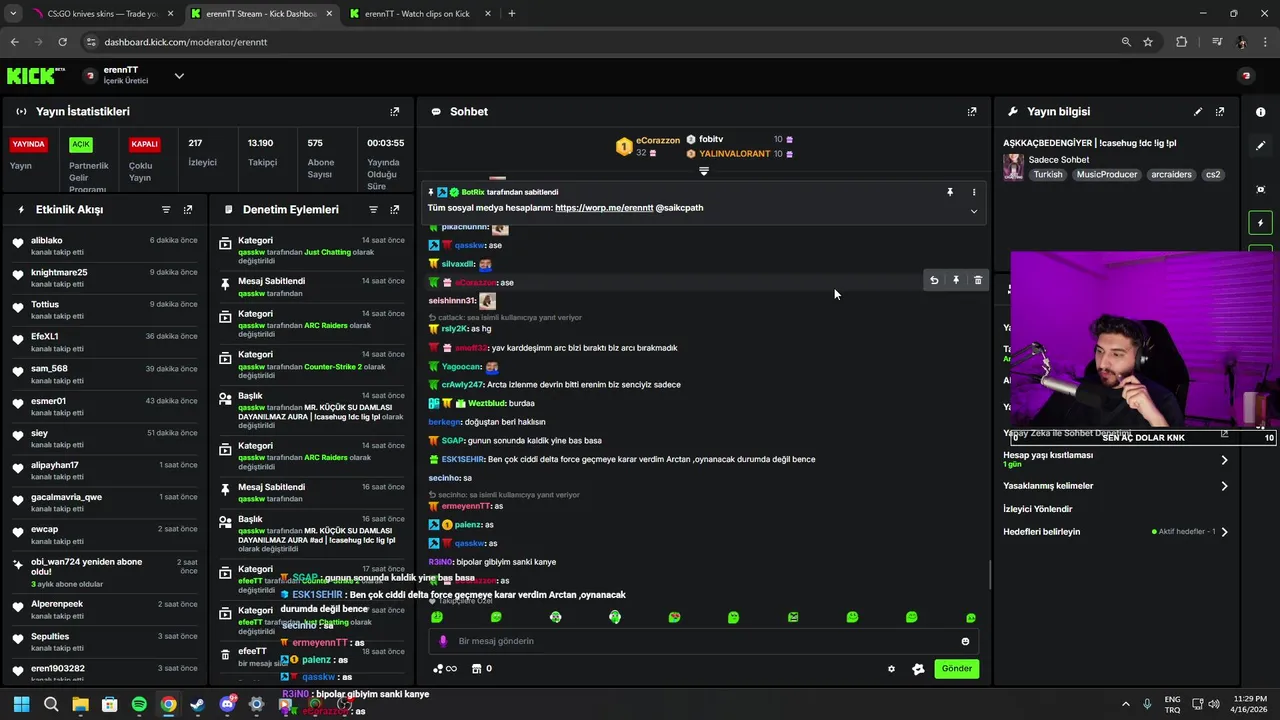Edit stream info with the pencil icon in Yayın bilgisi header
The height and width of the screenshot is (720, 1280).
(x=1198, y=112)
